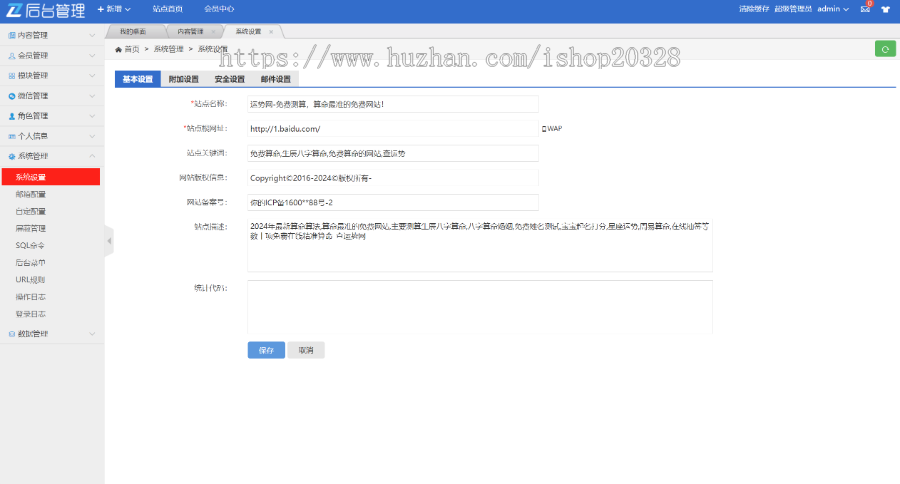Expand the 个人信息 sidebar chevron
The height and width of the screenshot is (484, 900).
(92, 136)
